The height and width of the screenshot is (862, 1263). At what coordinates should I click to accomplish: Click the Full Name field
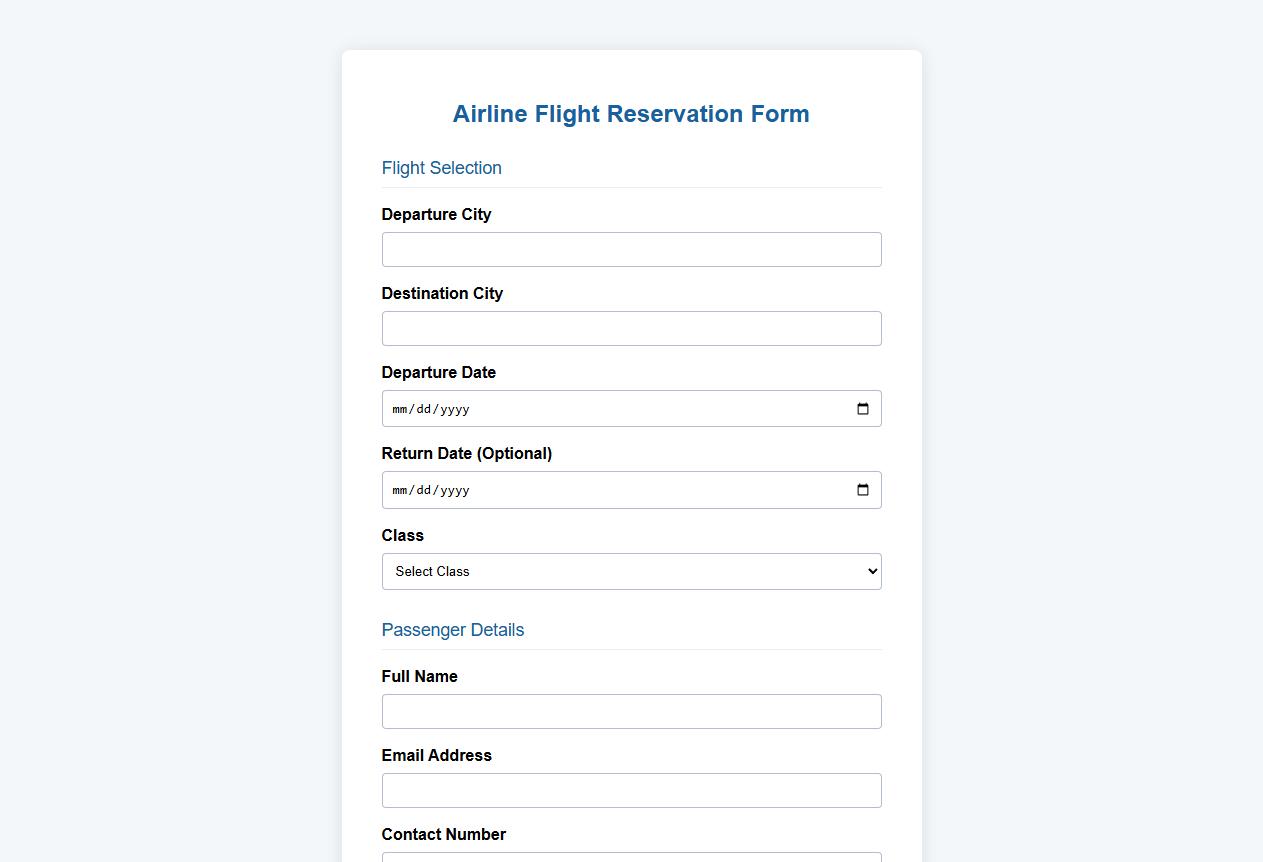coord(631,711)
